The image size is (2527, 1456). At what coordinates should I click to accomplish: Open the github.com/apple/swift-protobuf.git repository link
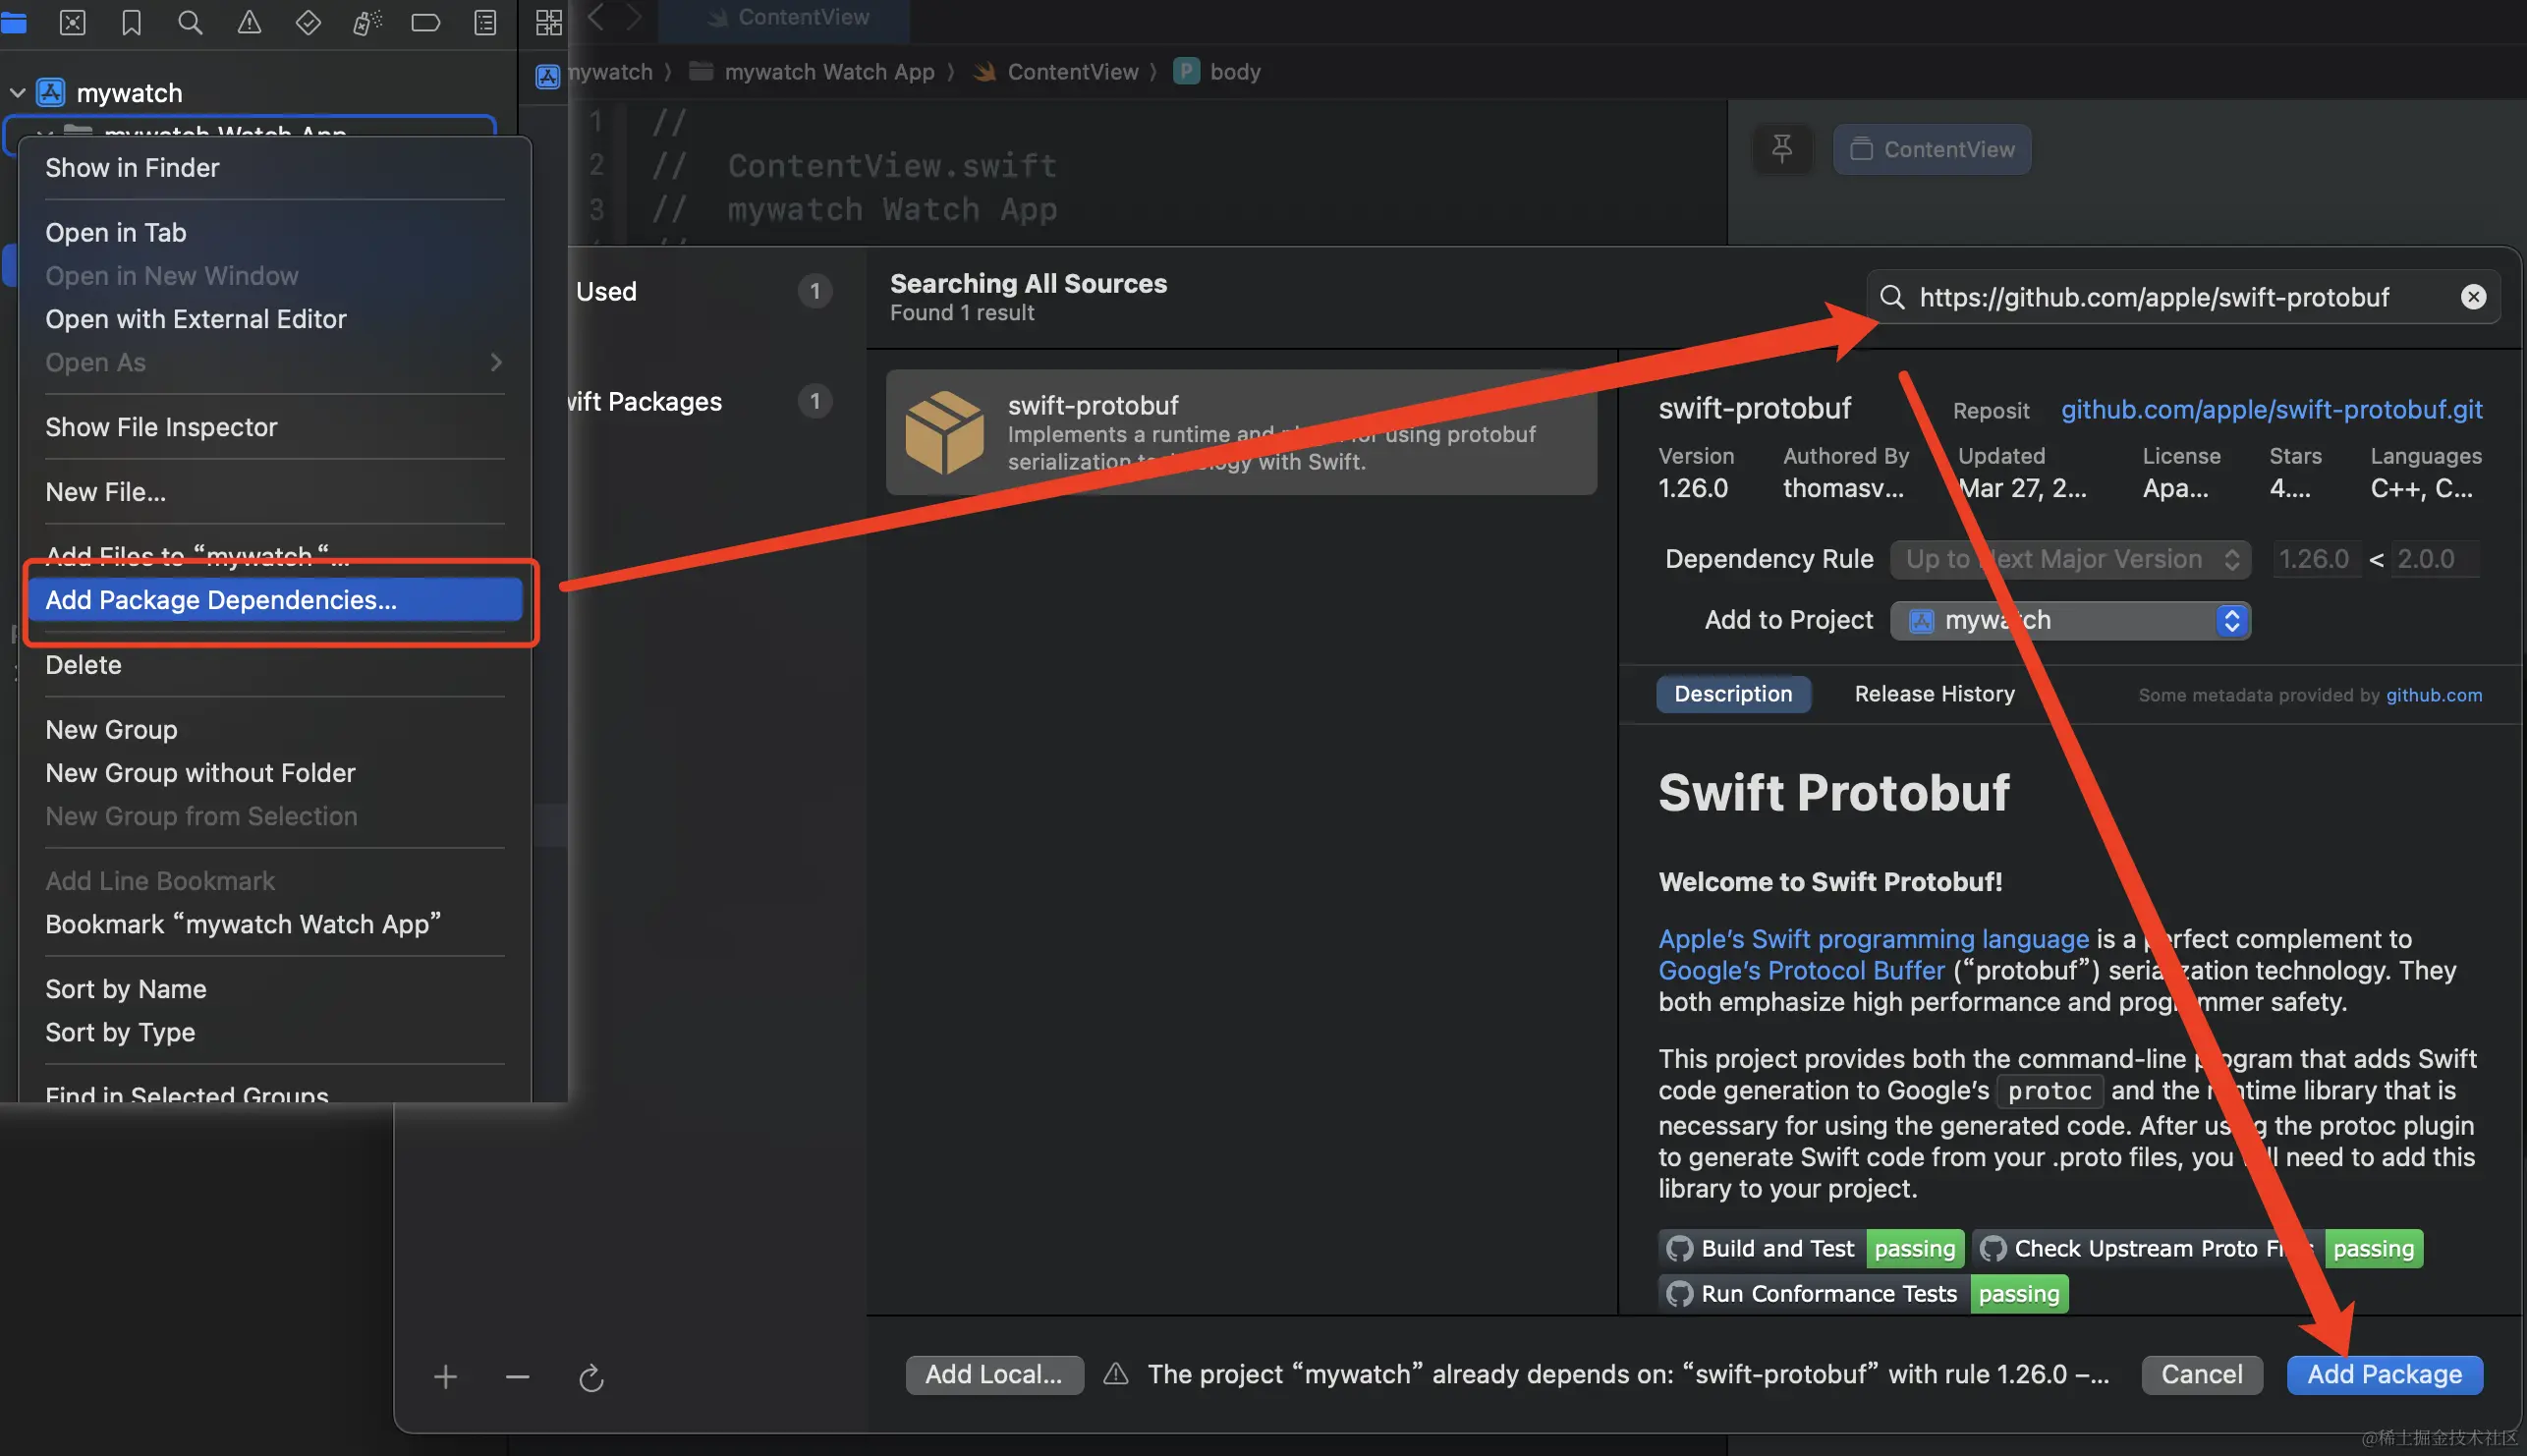pos(2270,410)
